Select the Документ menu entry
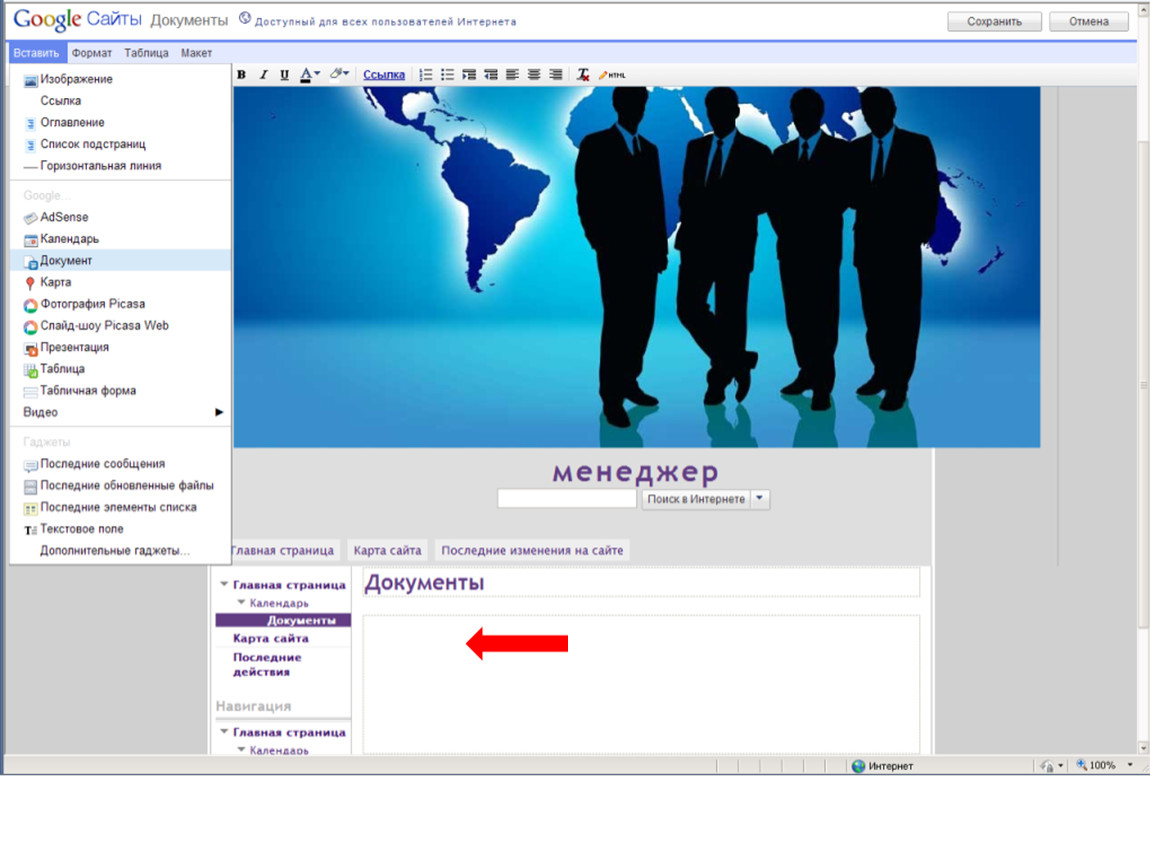This screenshot has height=864, width=1150. (x=120, y=260)
